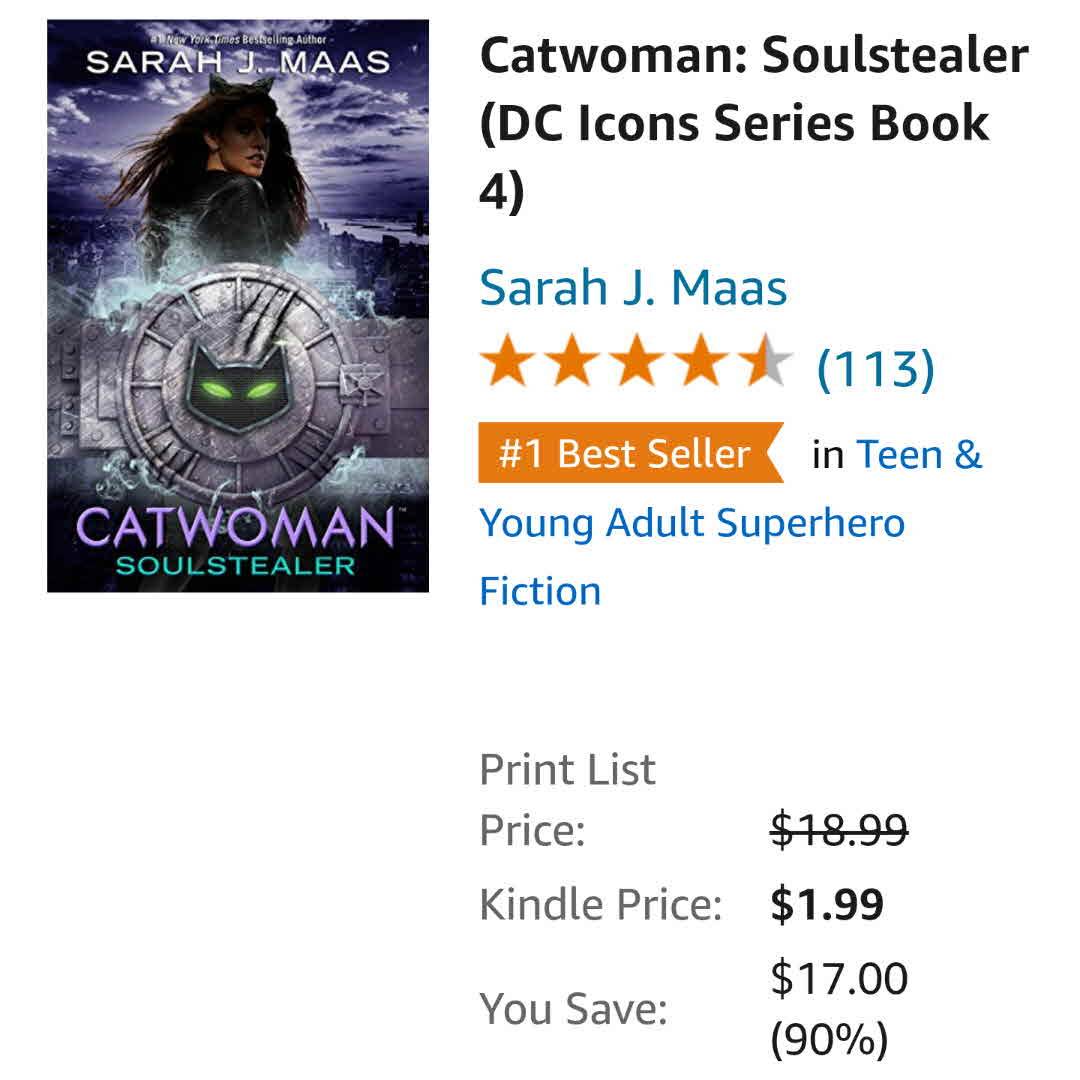The image size is (1080, 1080).
Task: Click the crossed-out $18.99 list price
Action: tap(839, 829)
